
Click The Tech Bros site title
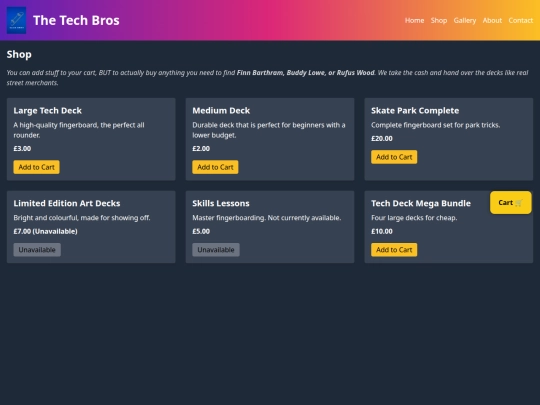click(76, 20)
